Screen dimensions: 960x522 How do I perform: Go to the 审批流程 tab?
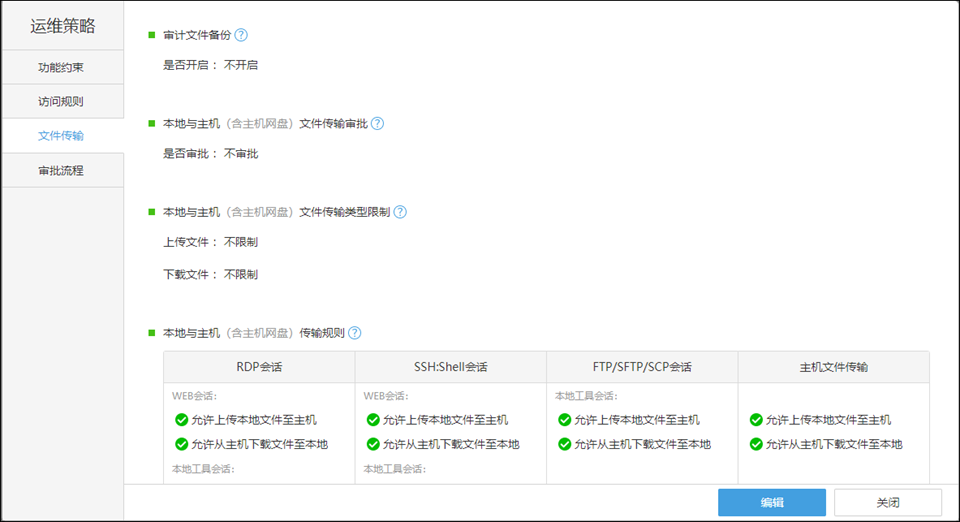tap(61, 170)
